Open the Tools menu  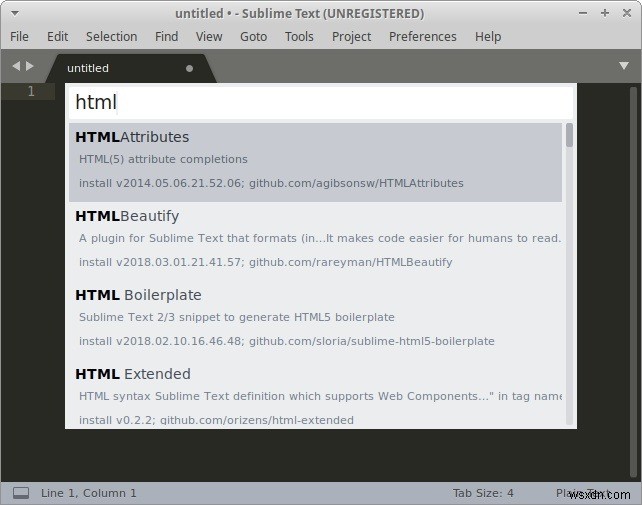(299, 37)
